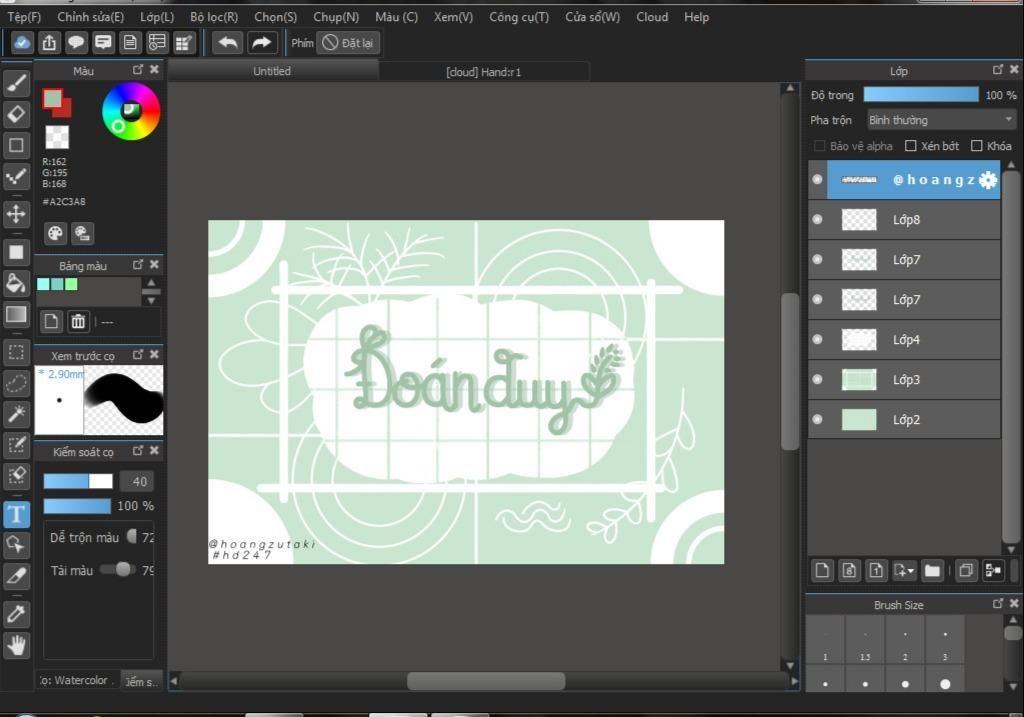Click the Đặt lại reset button
The height and width of the screenshot is (717, 1024).
click(x=349, y=43)
